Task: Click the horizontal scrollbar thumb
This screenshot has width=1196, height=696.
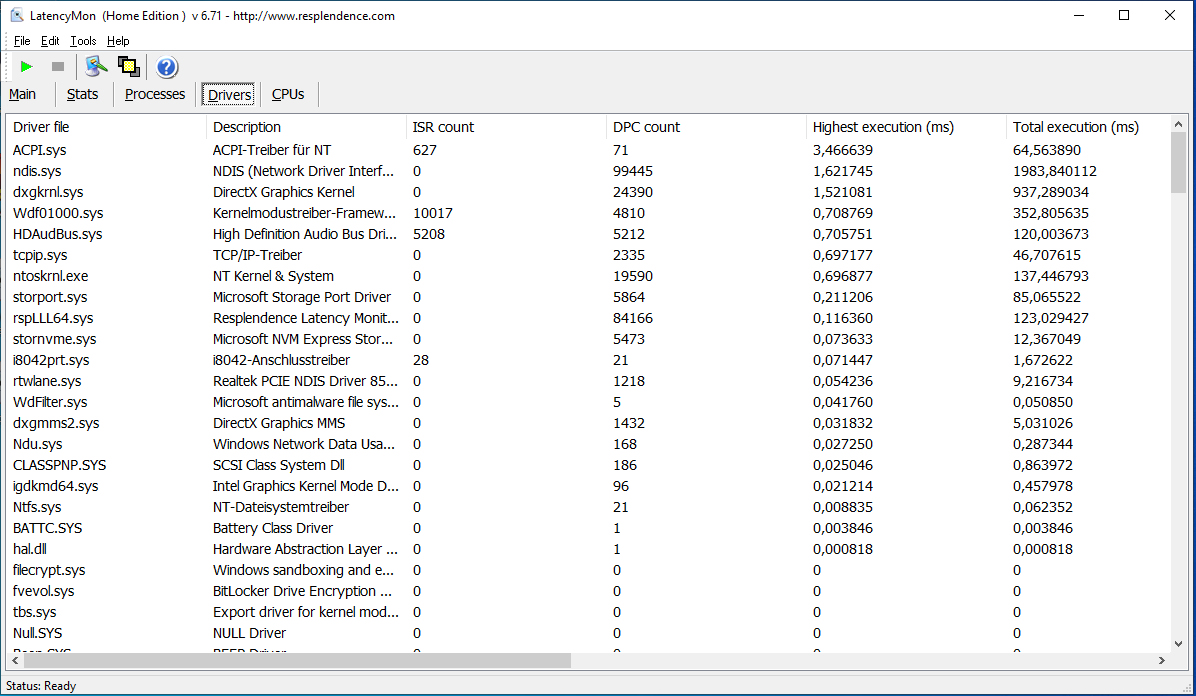Action: pos(297,661)
